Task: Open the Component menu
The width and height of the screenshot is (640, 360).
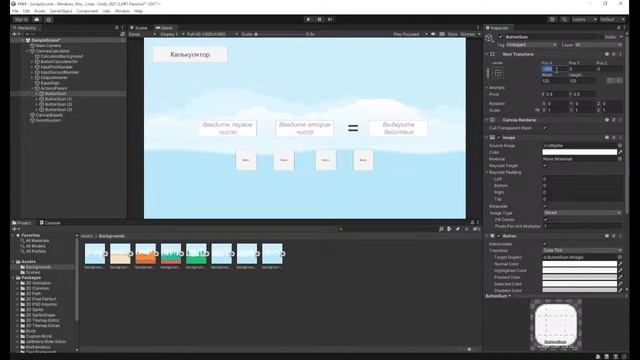Action: pyautogui.click(x=87, y=11)
